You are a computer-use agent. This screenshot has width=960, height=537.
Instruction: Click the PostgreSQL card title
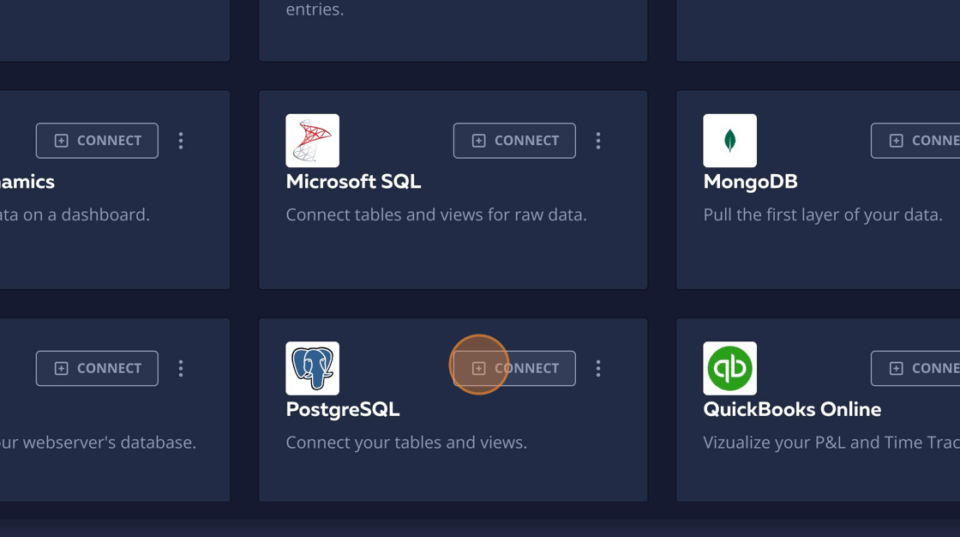tap(342, 410)
